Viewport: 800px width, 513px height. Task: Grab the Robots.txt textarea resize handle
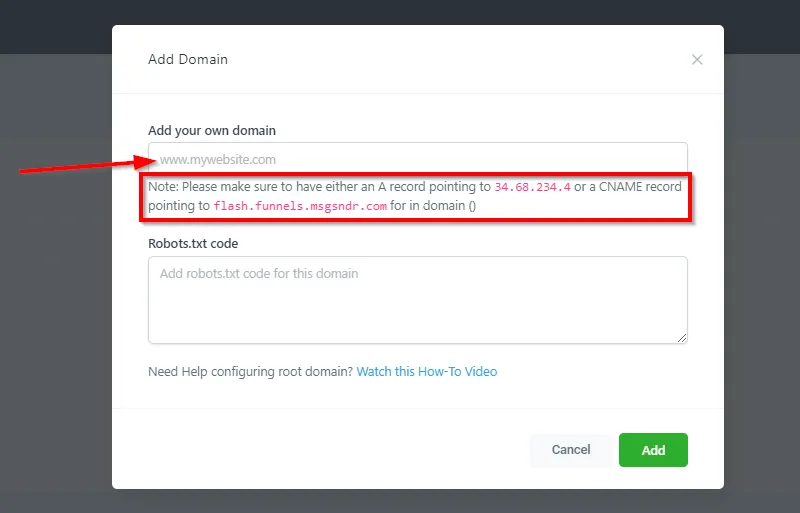point(682,338)
